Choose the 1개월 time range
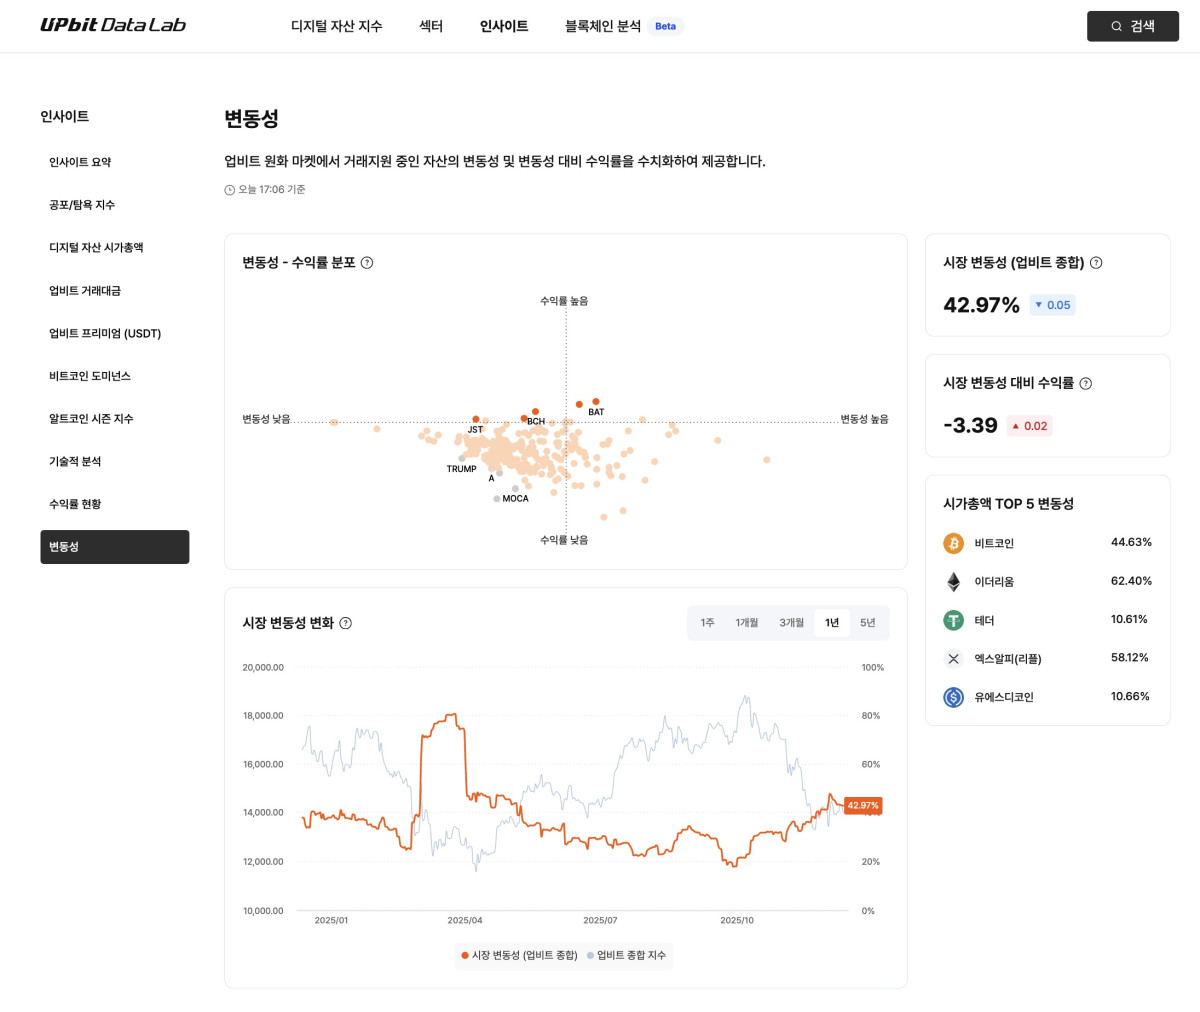Image resolution: width=1200 pixels, height=1012 pixels. 746,622
